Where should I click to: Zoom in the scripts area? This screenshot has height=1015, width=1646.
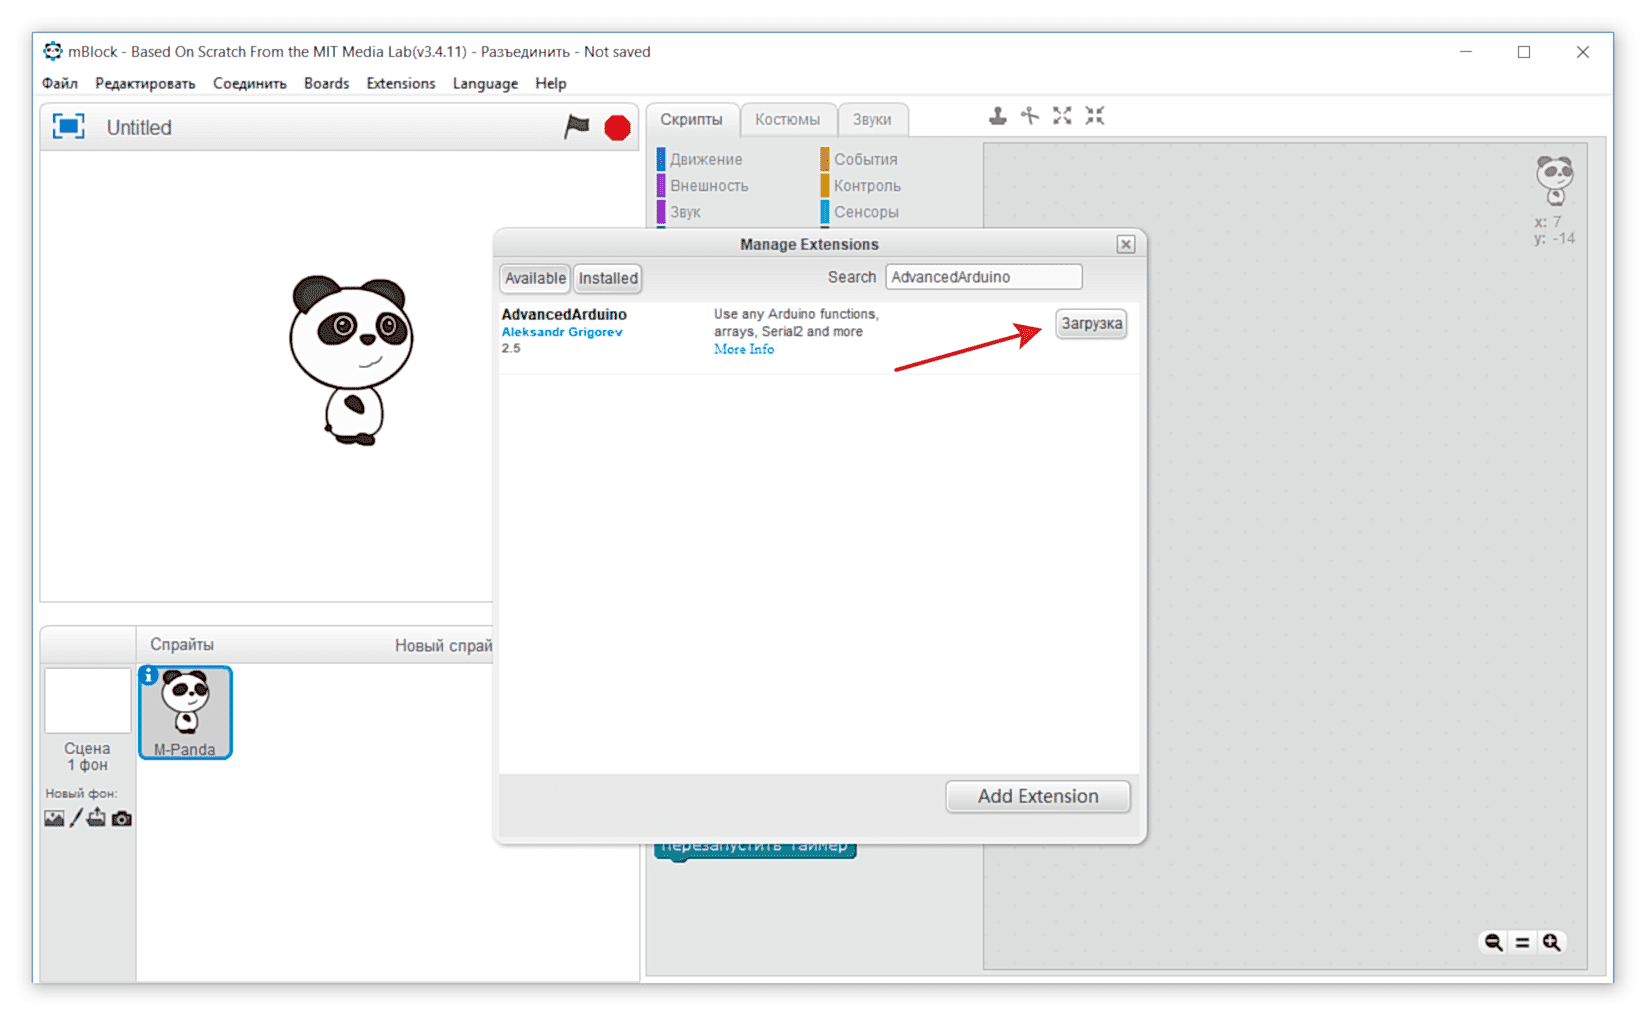coord(1551,942)
